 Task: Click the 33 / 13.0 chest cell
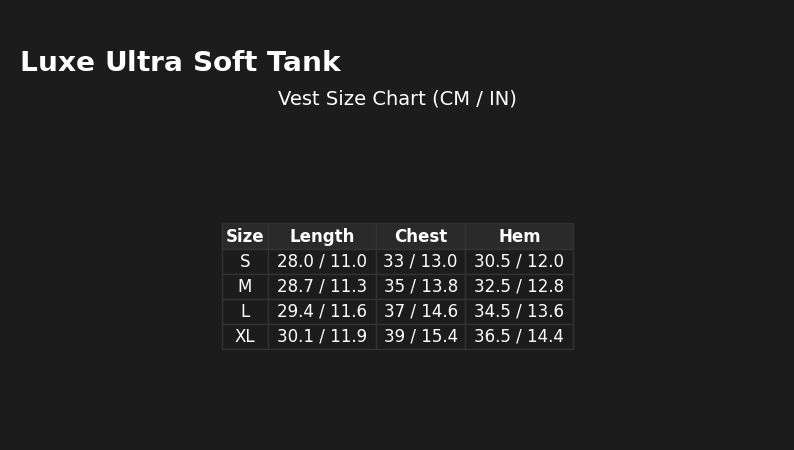(421, 262)
